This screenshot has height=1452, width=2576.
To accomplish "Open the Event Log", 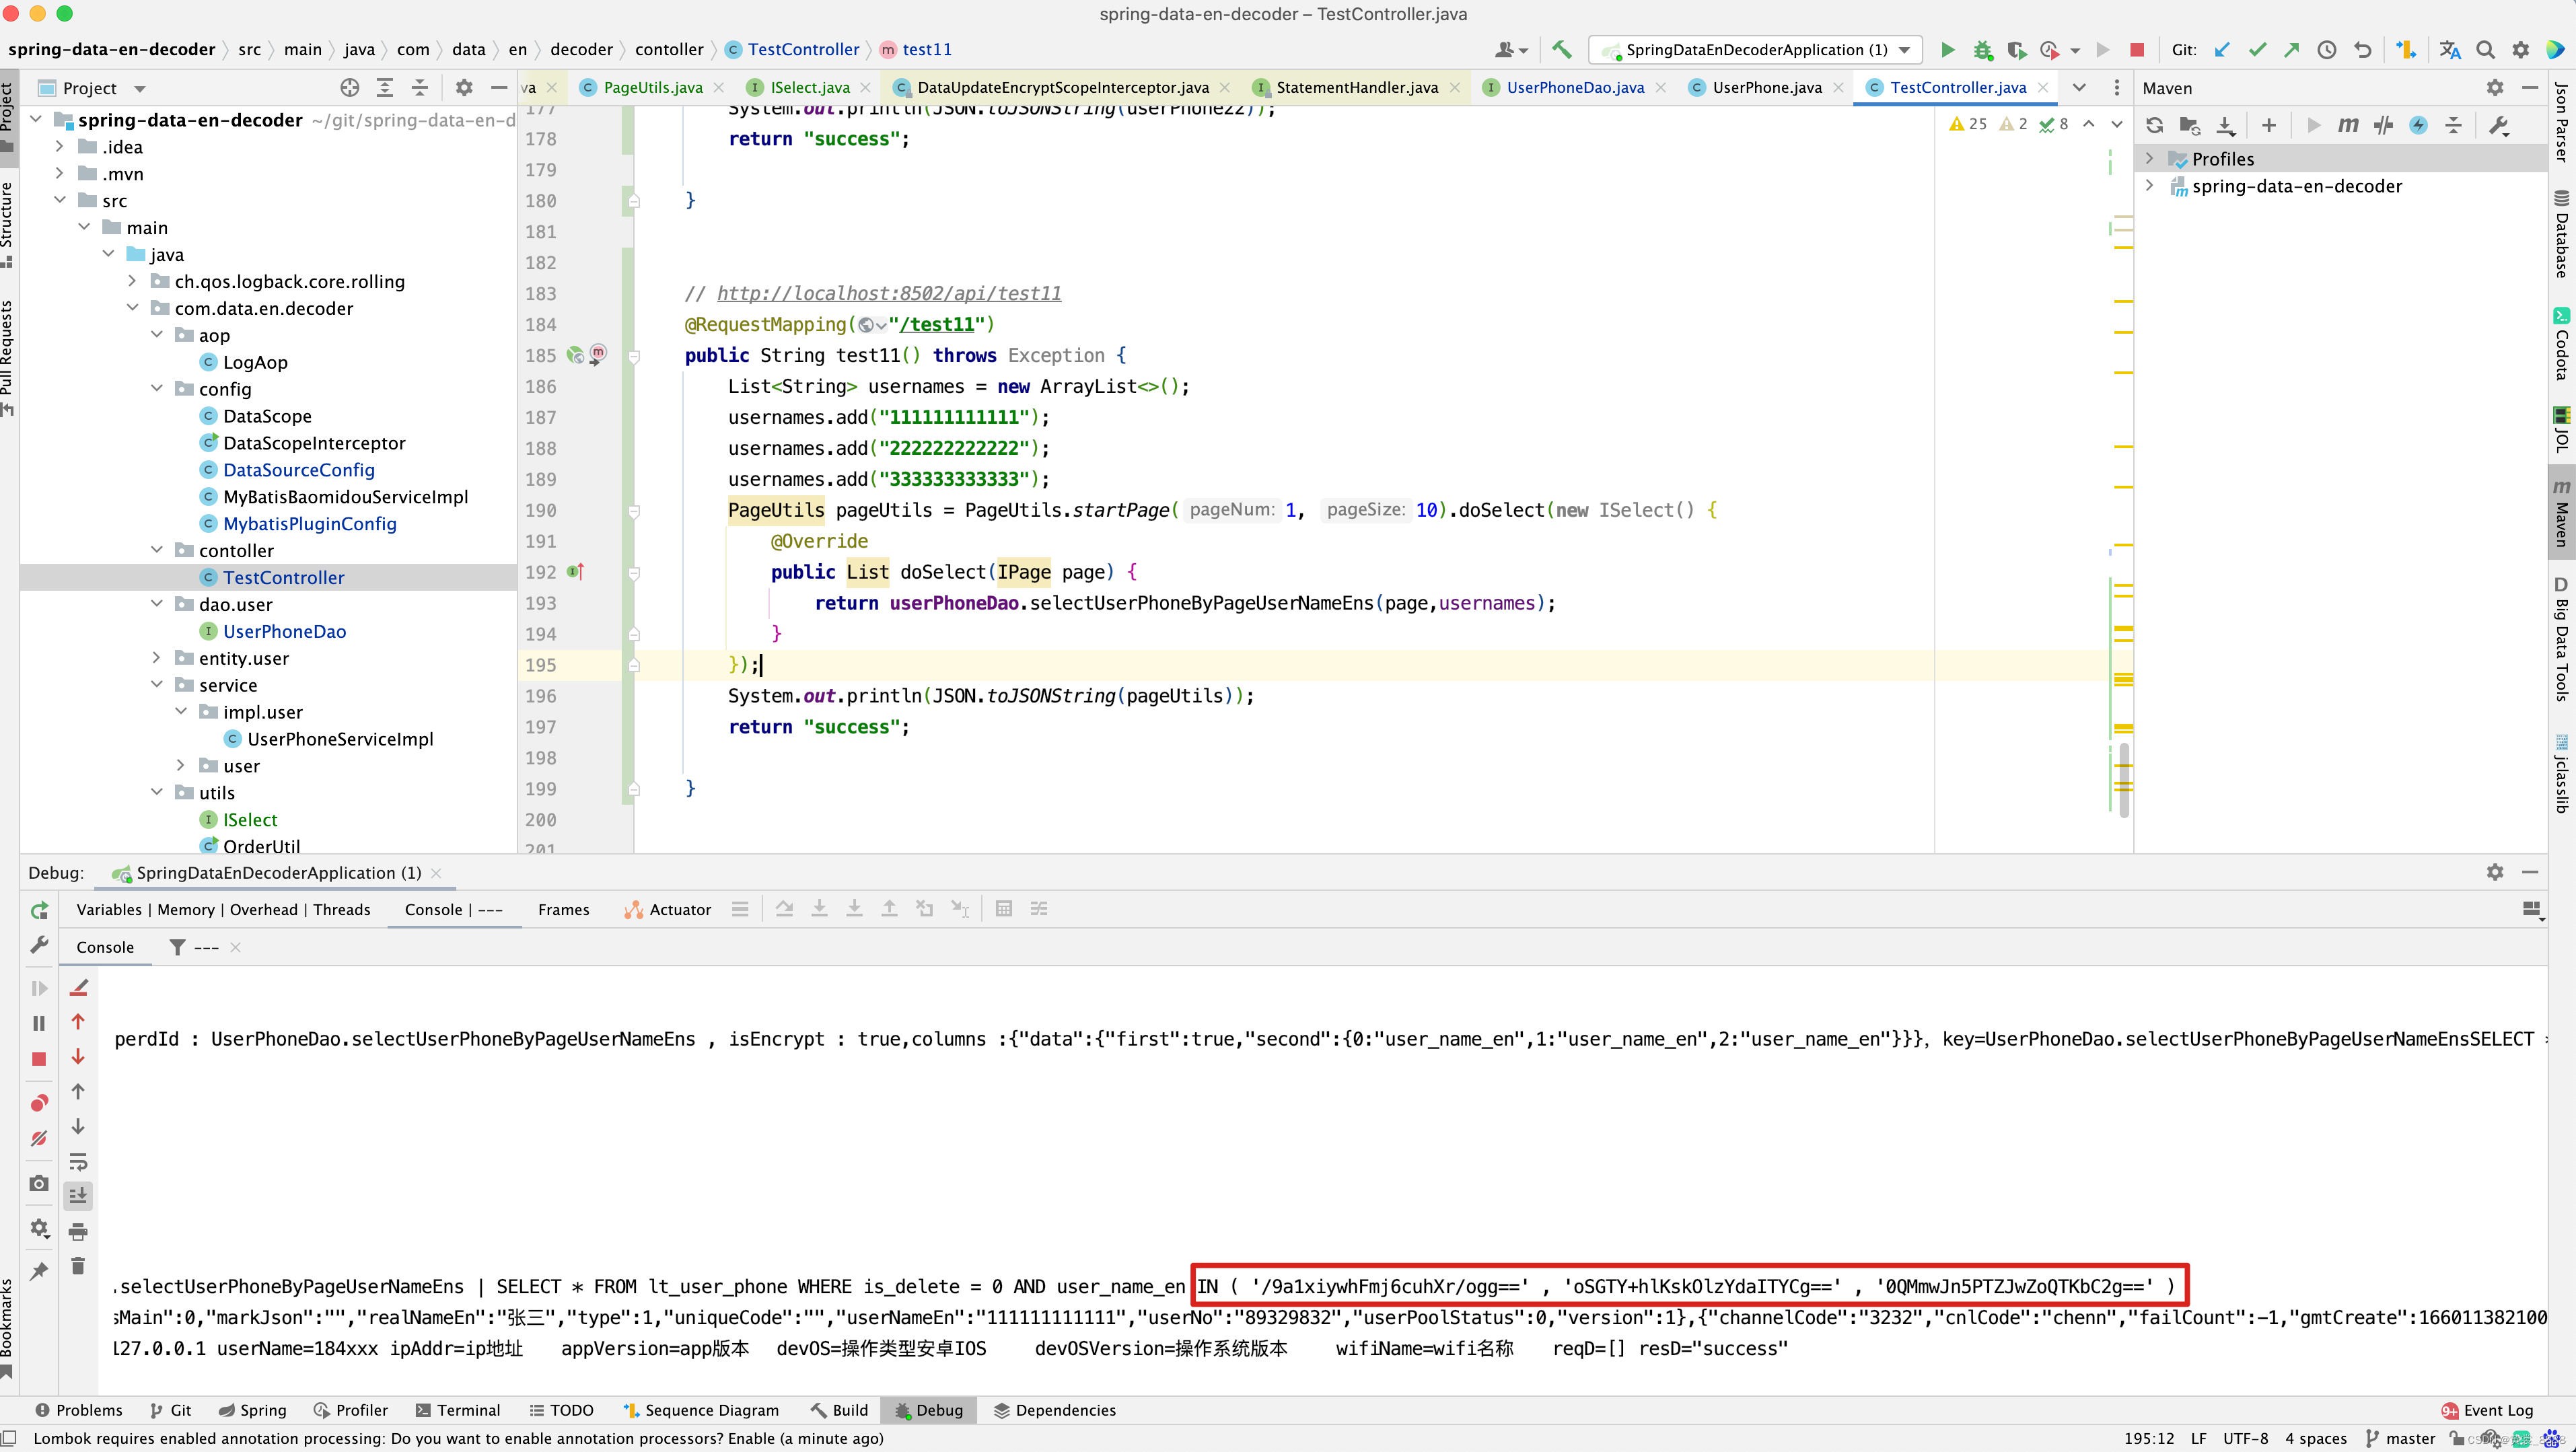I will [x=2487, y=1410].
